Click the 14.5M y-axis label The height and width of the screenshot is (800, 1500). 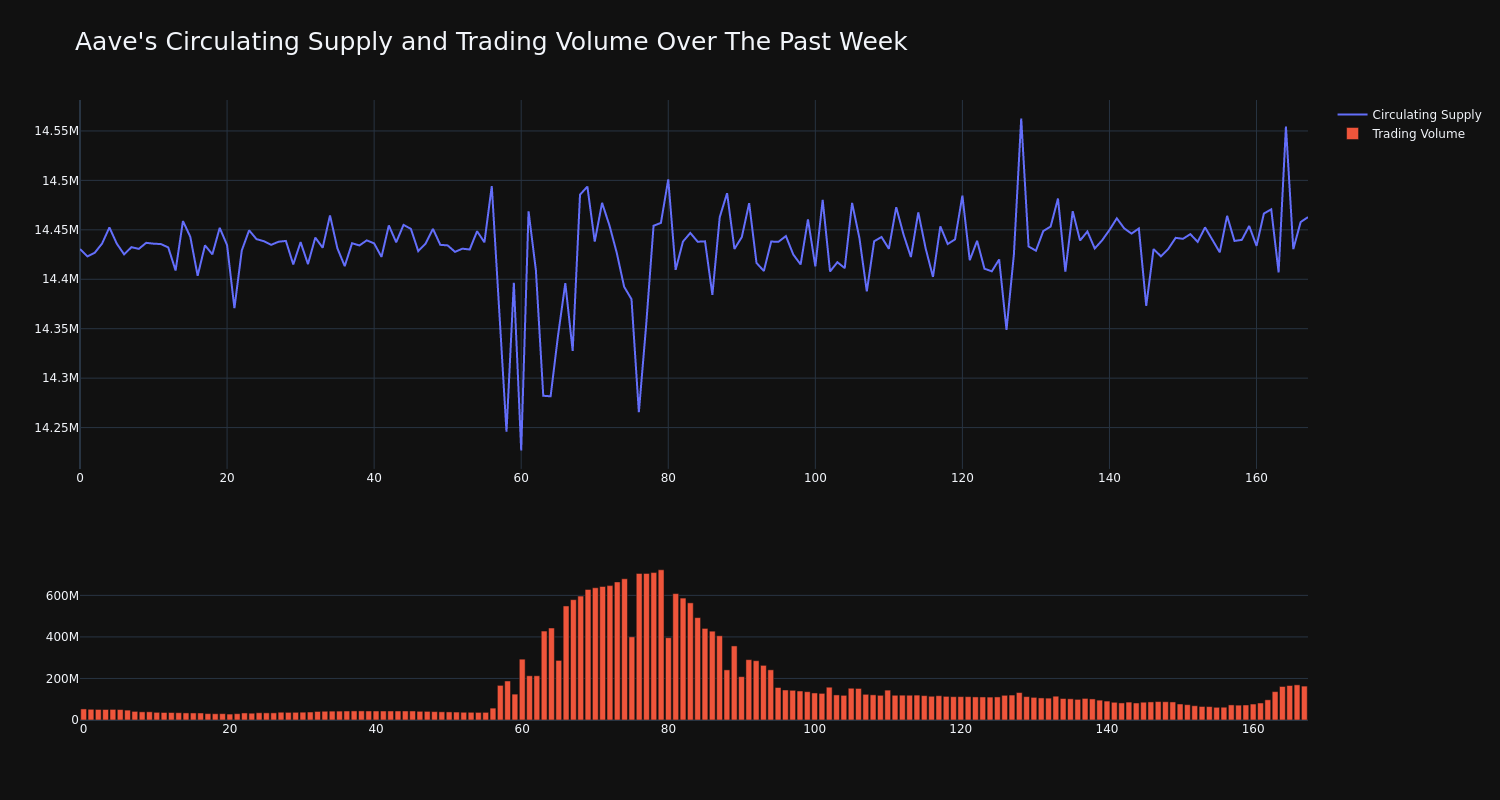(x=60, y=181)
